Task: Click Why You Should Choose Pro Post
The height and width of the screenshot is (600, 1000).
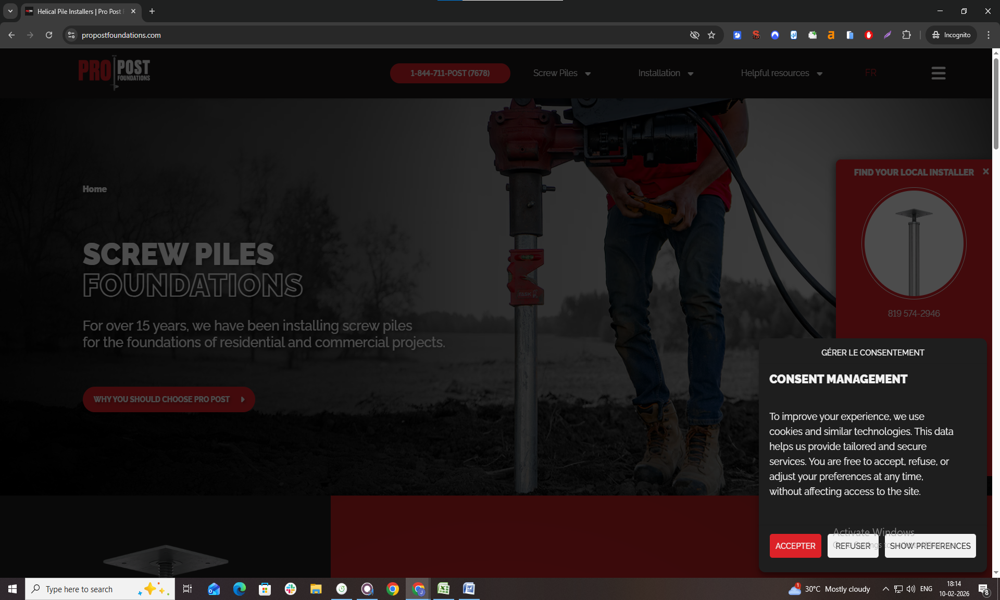Action: tap(168, 399)
